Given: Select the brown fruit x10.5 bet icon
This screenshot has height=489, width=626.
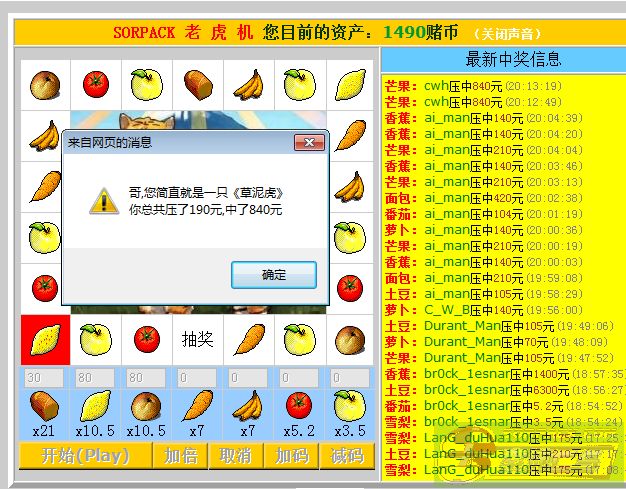Looking at the screenshot, I should 146,405.
